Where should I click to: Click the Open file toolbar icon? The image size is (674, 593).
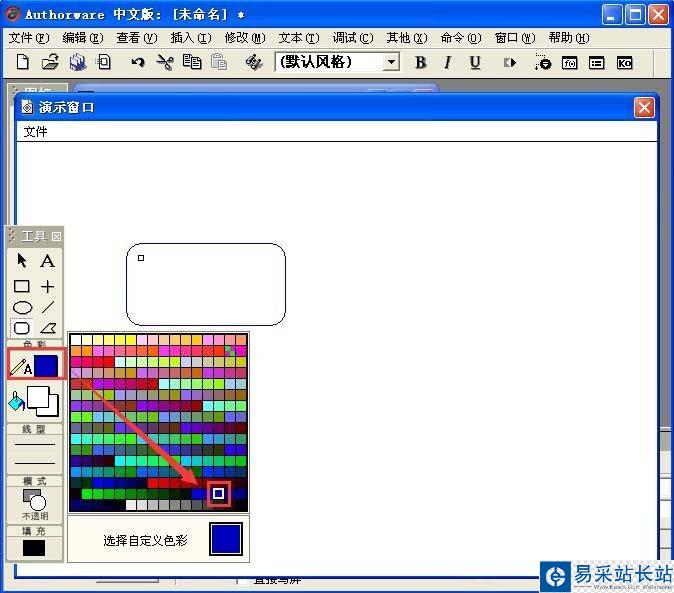[50, 62]
